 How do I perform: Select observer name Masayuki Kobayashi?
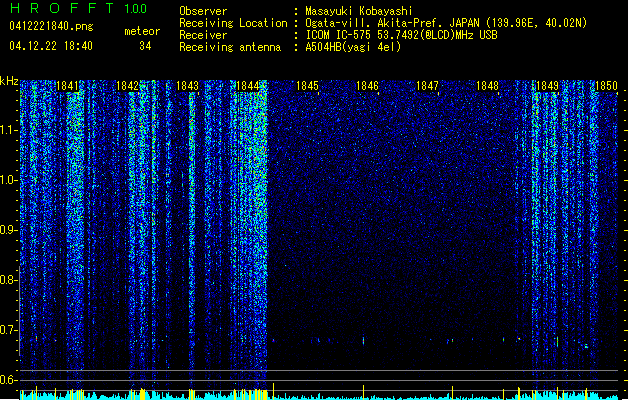(x=359, y=11)
